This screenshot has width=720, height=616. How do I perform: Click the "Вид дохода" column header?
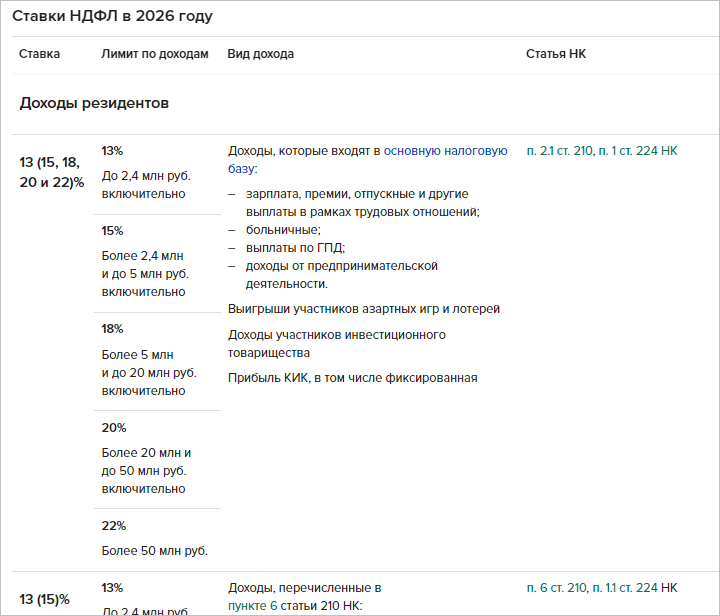(x=260, y=54)
